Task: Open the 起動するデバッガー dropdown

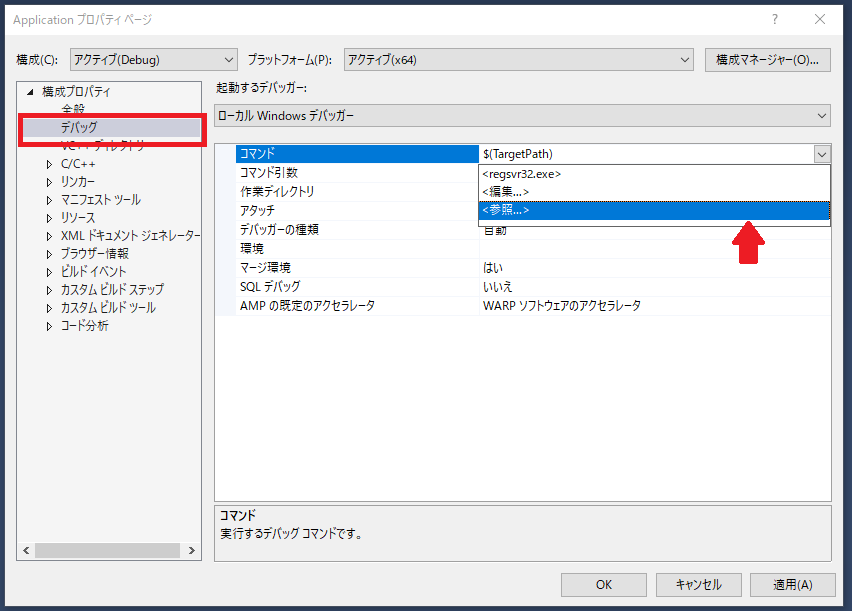Action: (x=522, y=116)
